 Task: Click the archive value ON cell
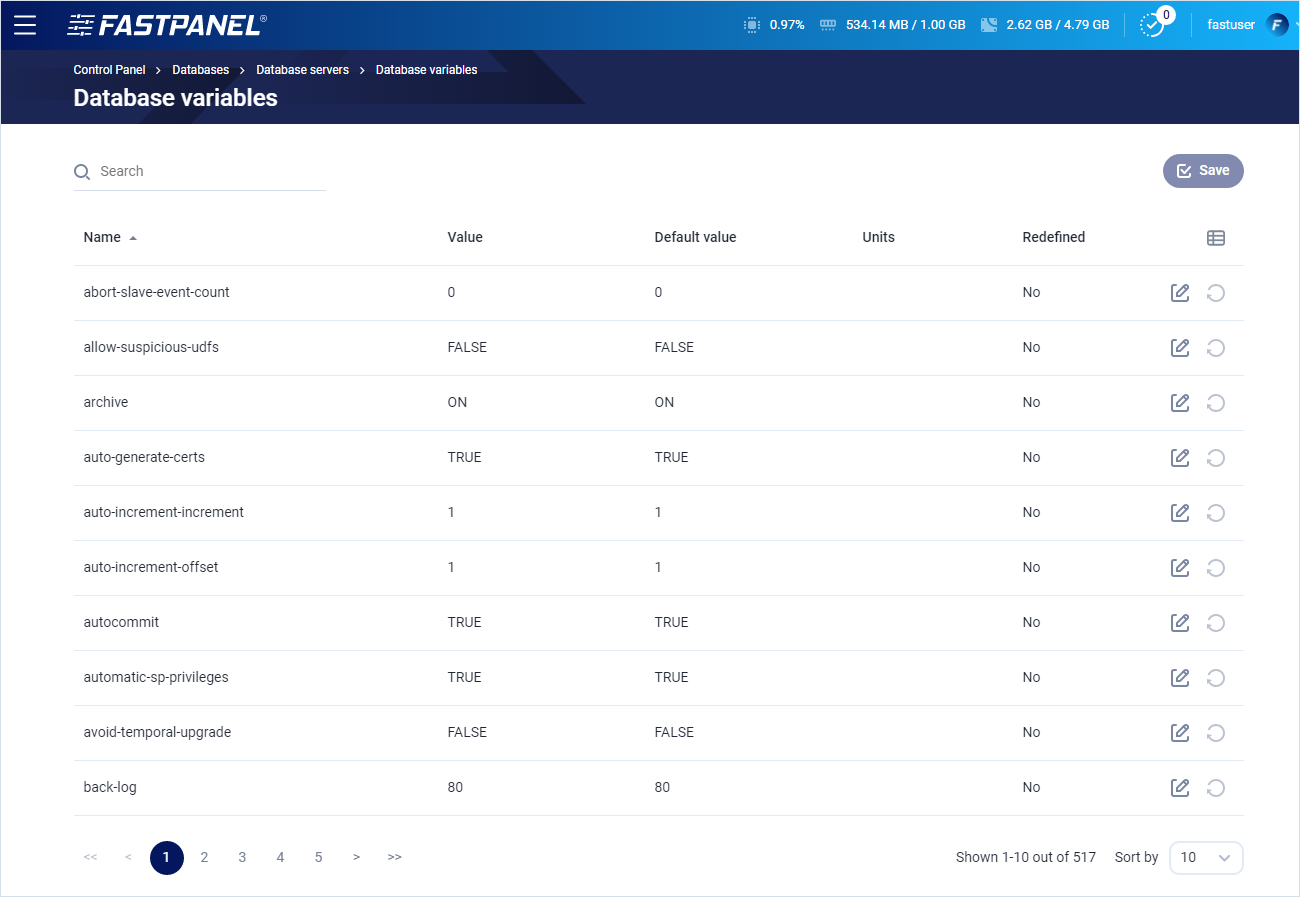[457, 403]
